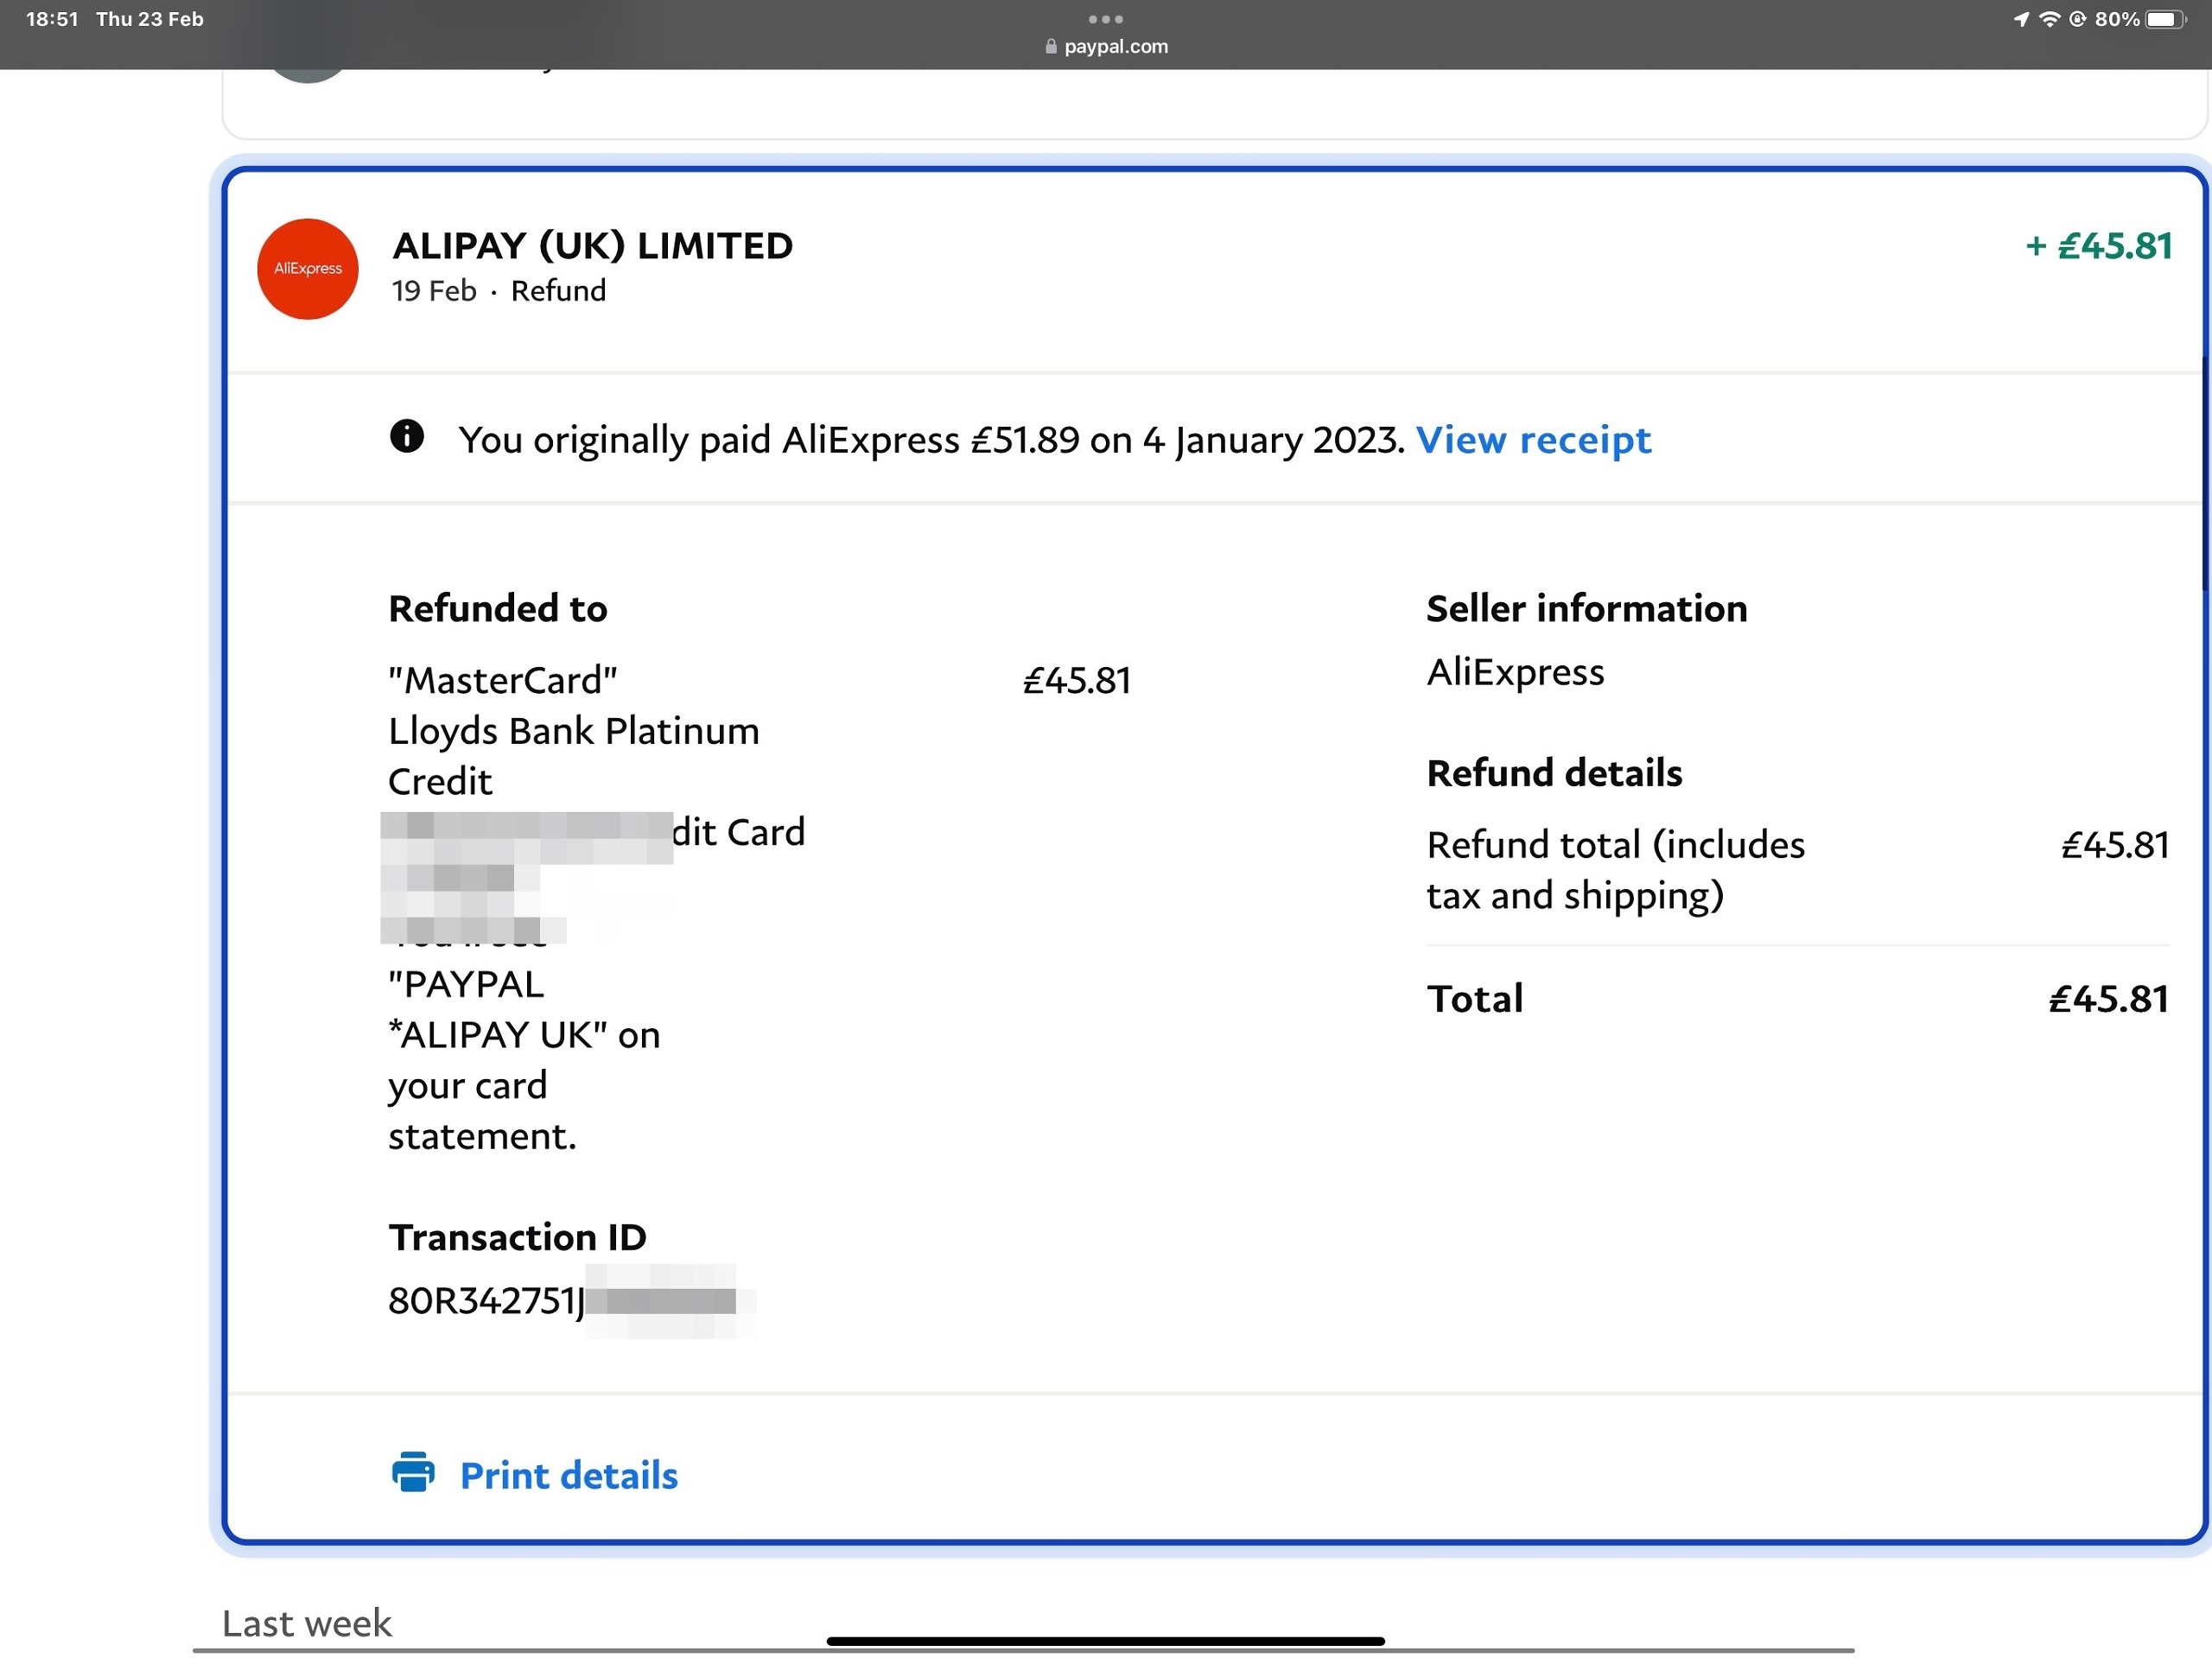Click the printer icon beside Print details
The image size is (2212, 1658).
(413, 1473)
